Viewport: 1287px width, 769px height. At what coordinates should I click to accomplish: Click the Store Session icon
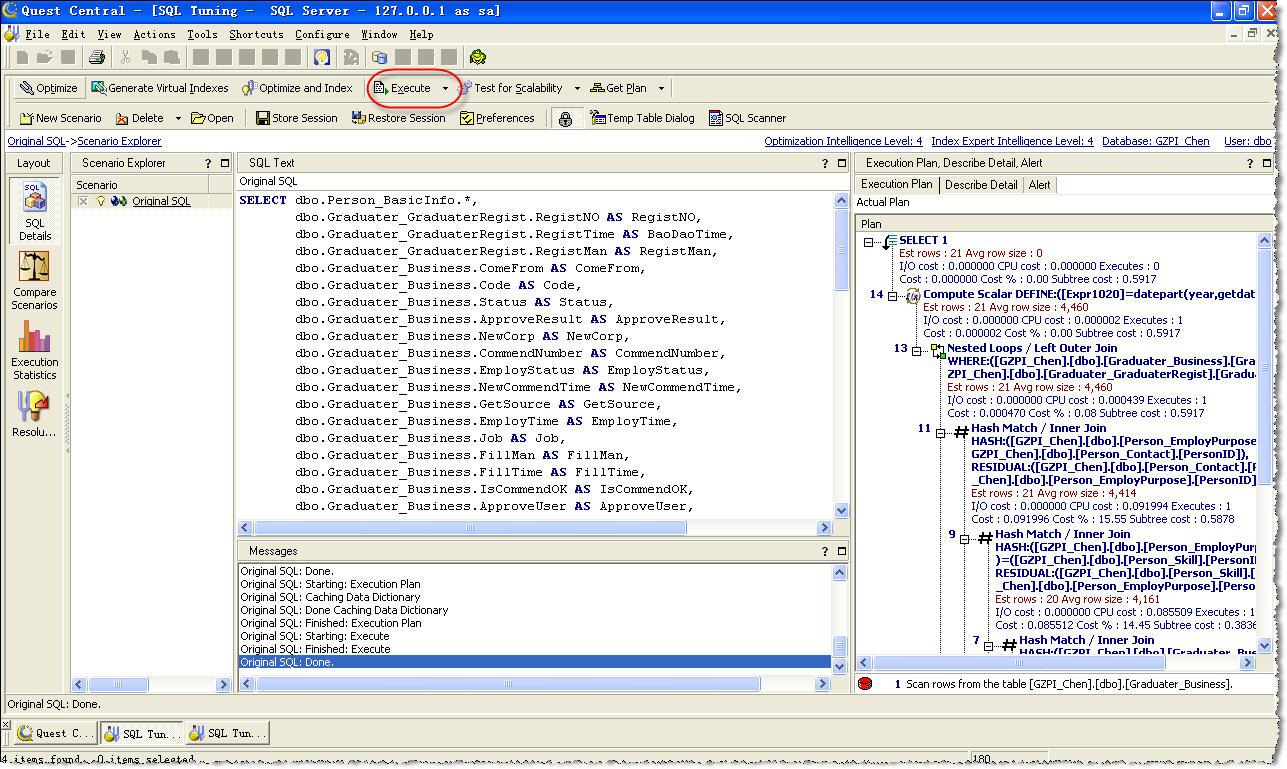(x=263, y=118)
